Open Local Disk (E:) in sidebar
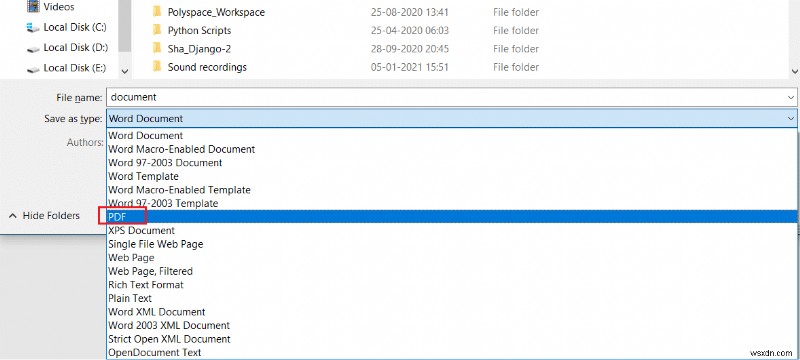800x360 pixels. (x=75, y=68)
